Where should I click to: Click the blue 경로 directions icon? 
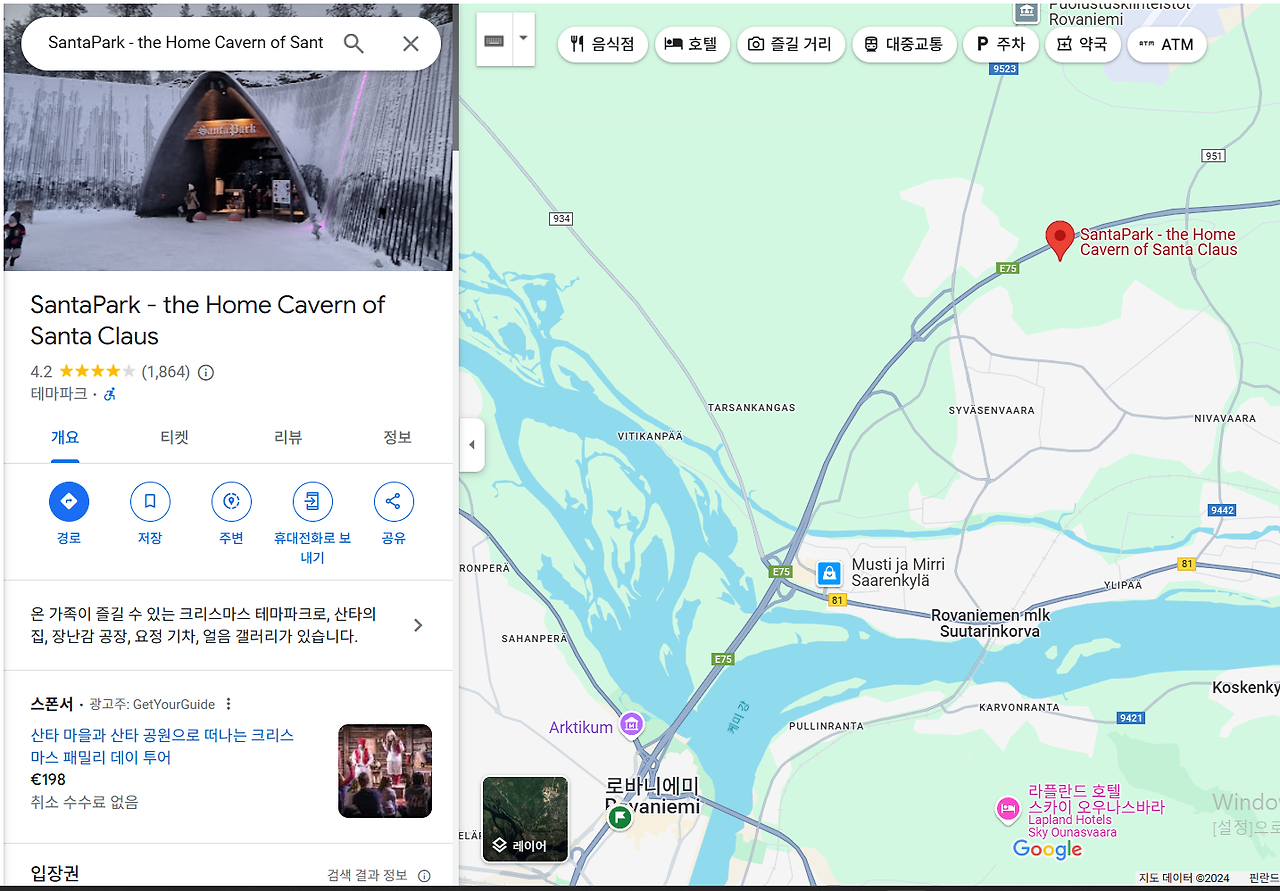coord(69,501)
